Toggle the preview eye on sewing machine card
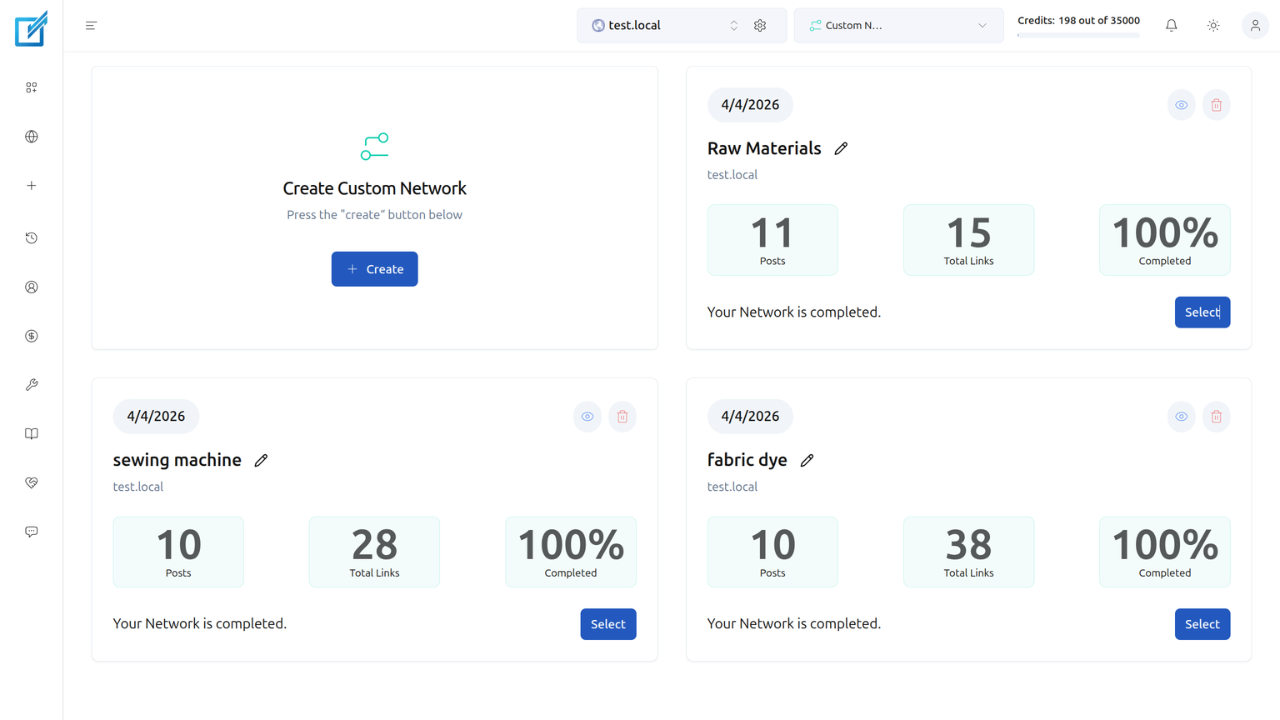This screenshot has height=720, width=1280. (587, 416)
